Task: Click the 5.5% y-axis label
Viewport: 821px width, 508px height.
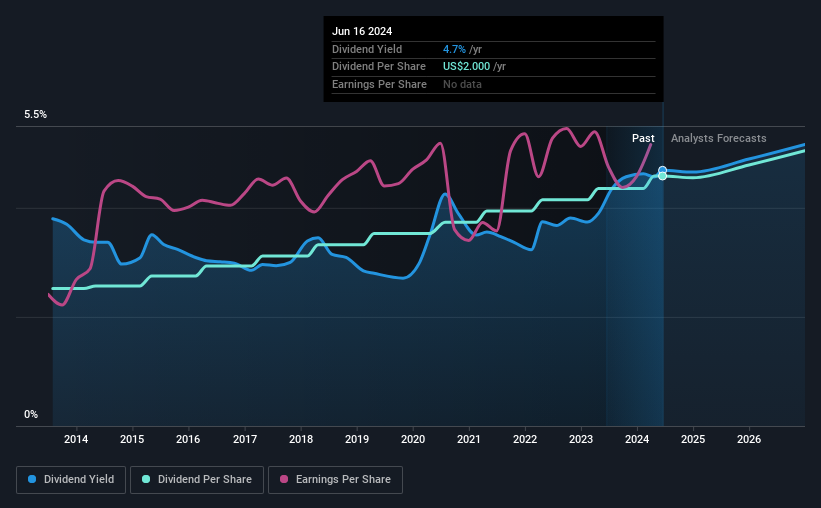Action: tap(36, 115)
